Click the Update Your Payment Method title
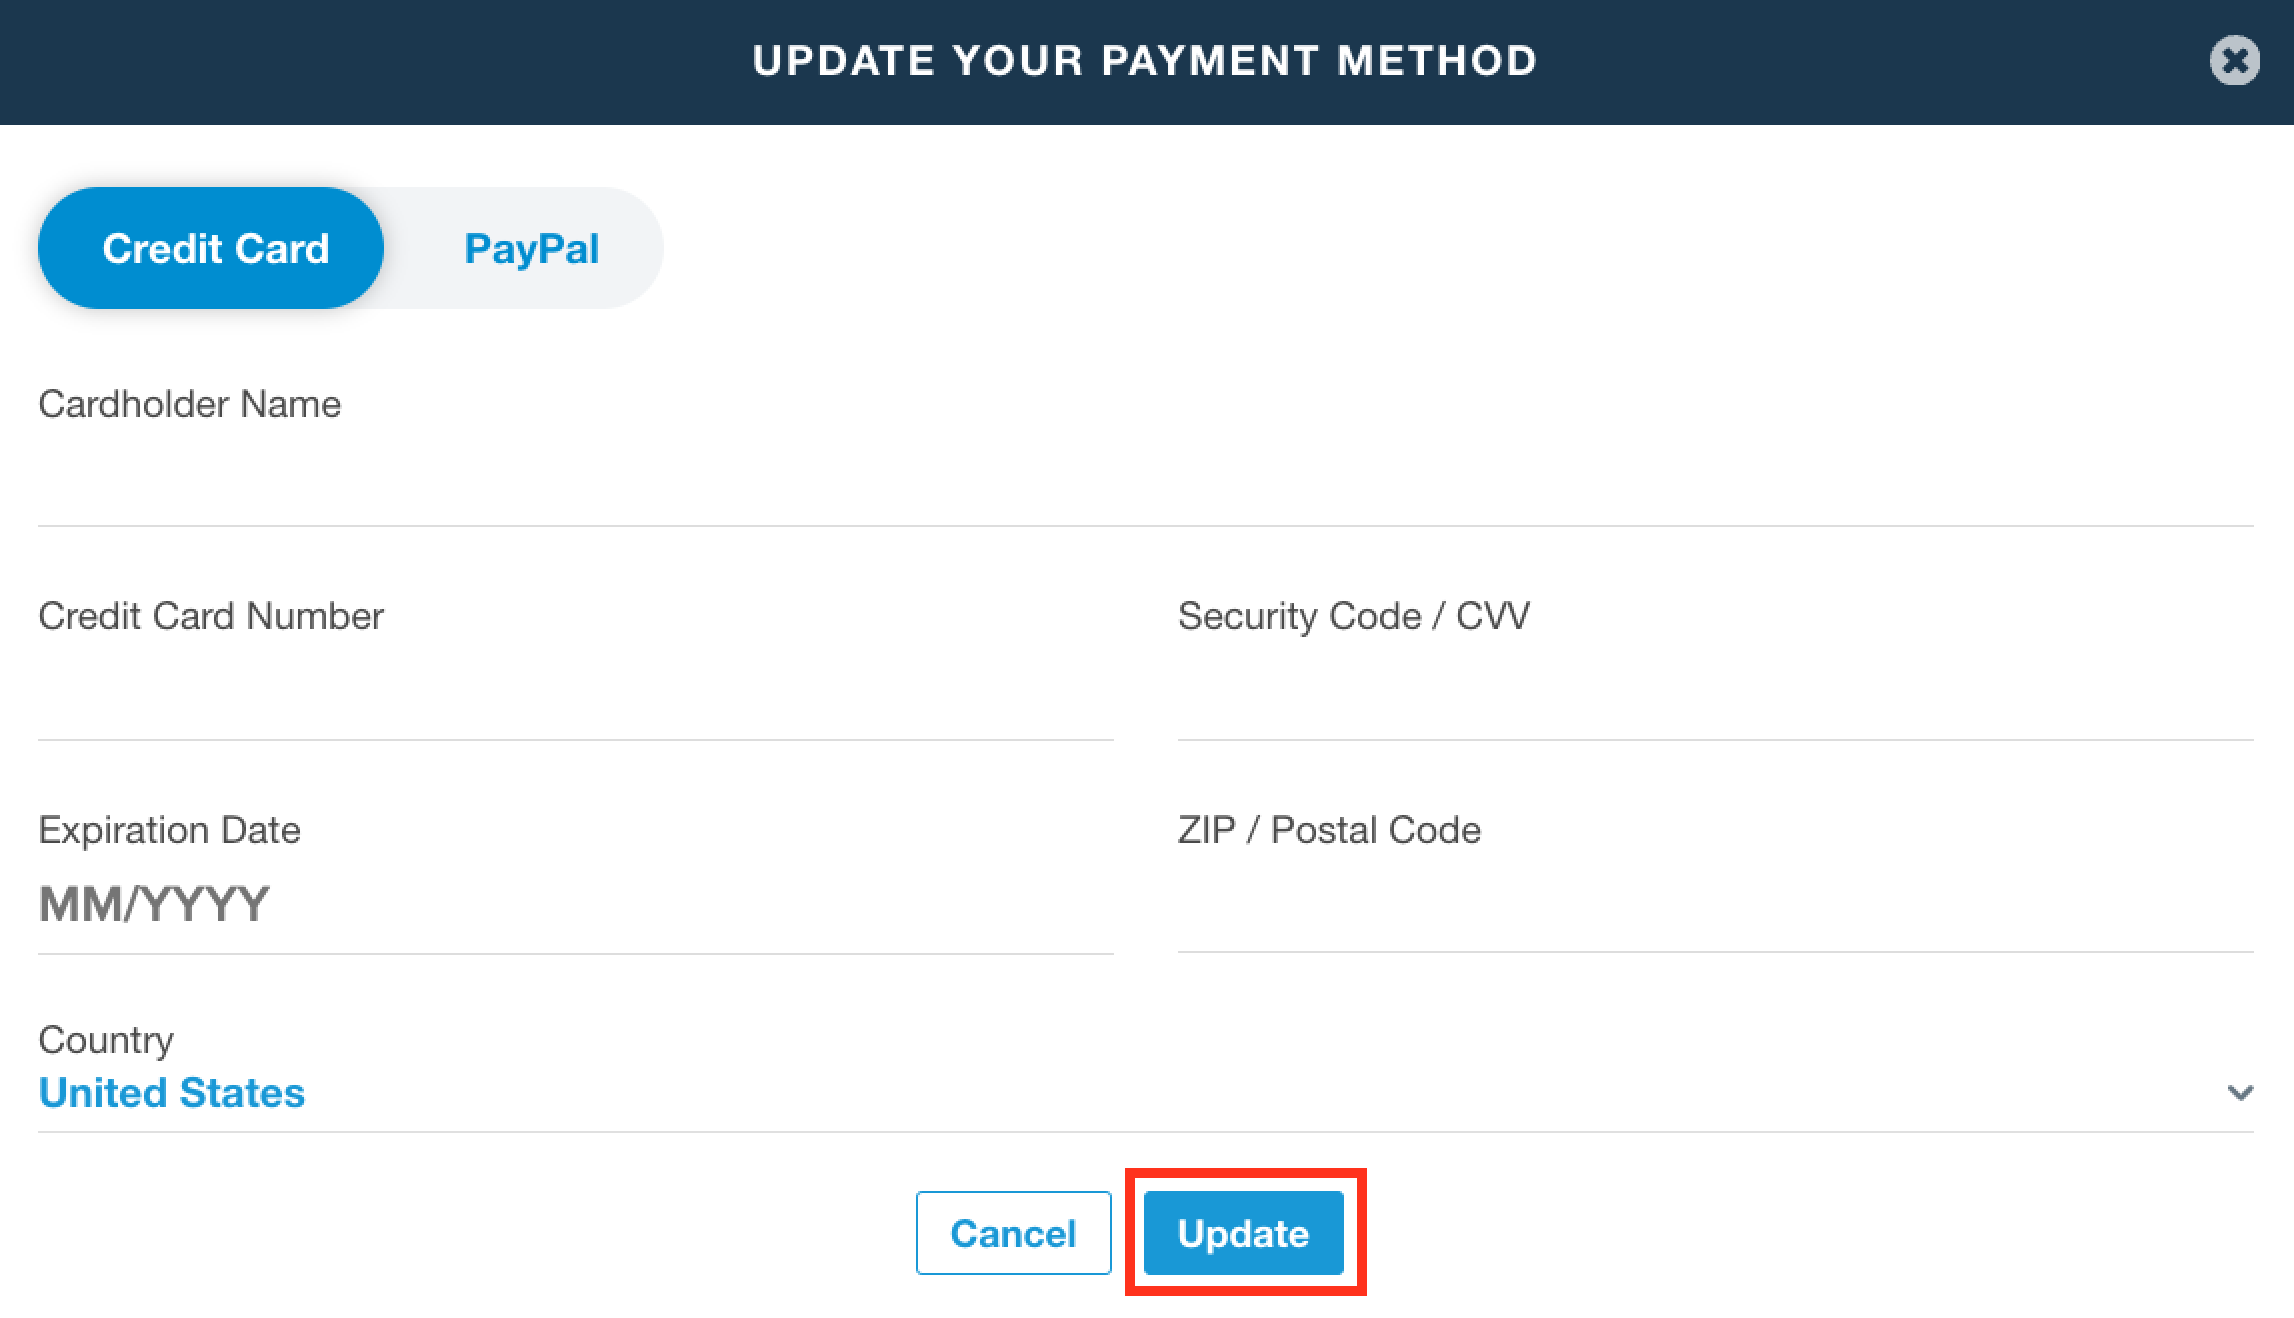This screenshot has width=2294, height=1318. tap(1145, 61)
